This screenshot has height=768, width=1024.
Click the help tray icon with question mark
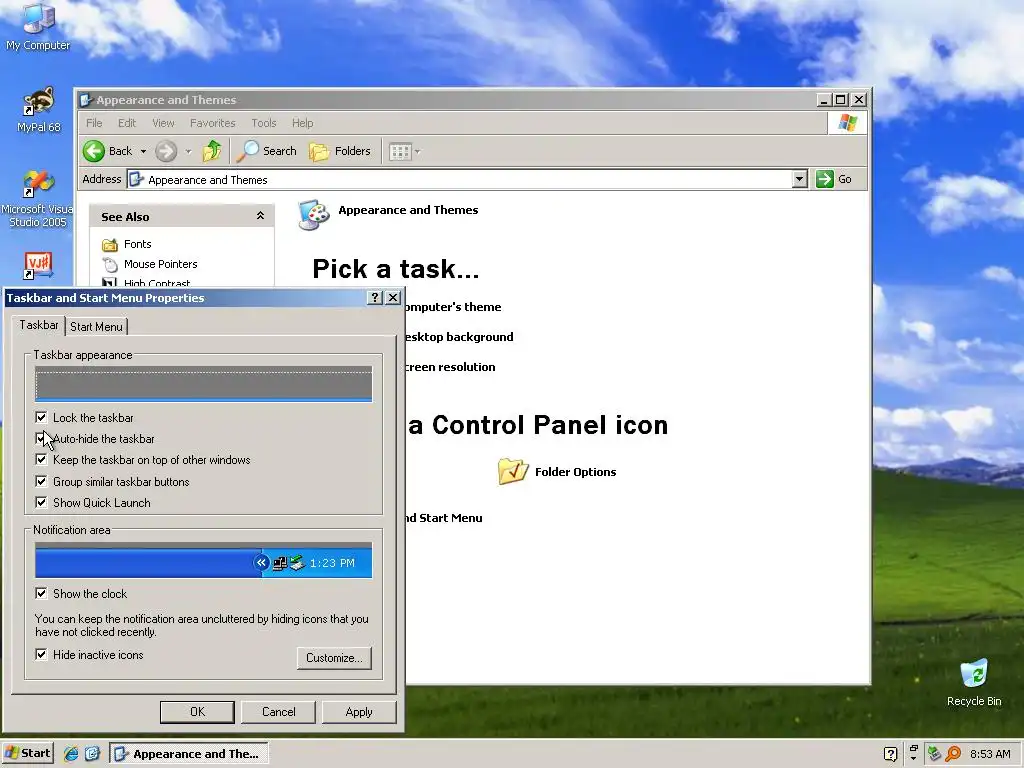890,754
